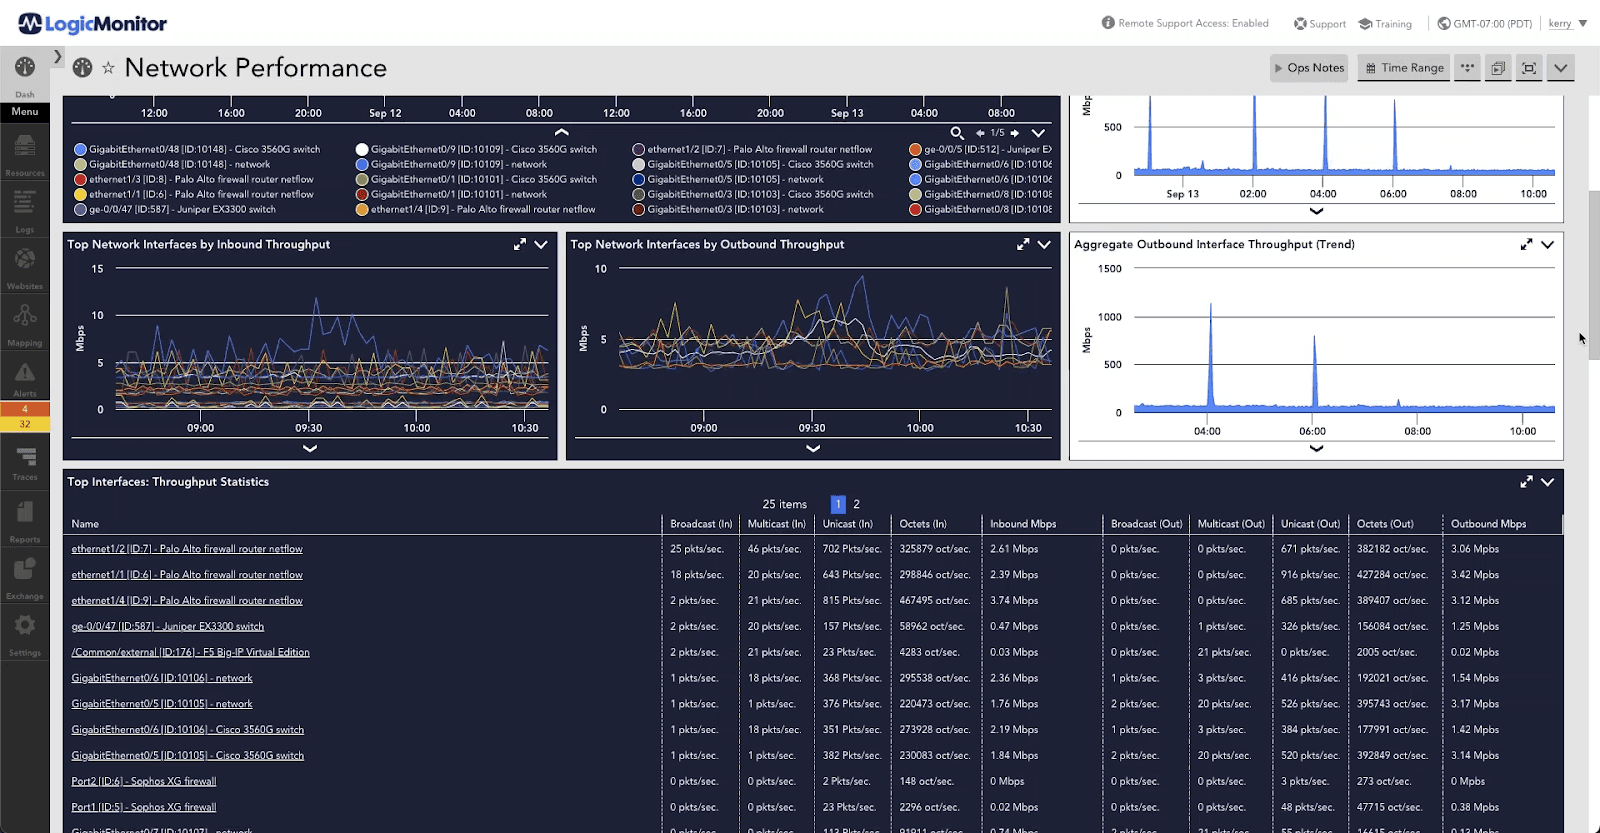Maximize the Throughput Statistics widget
The width and height of the screenshot is (1600, 833).
coord(1526,482)
